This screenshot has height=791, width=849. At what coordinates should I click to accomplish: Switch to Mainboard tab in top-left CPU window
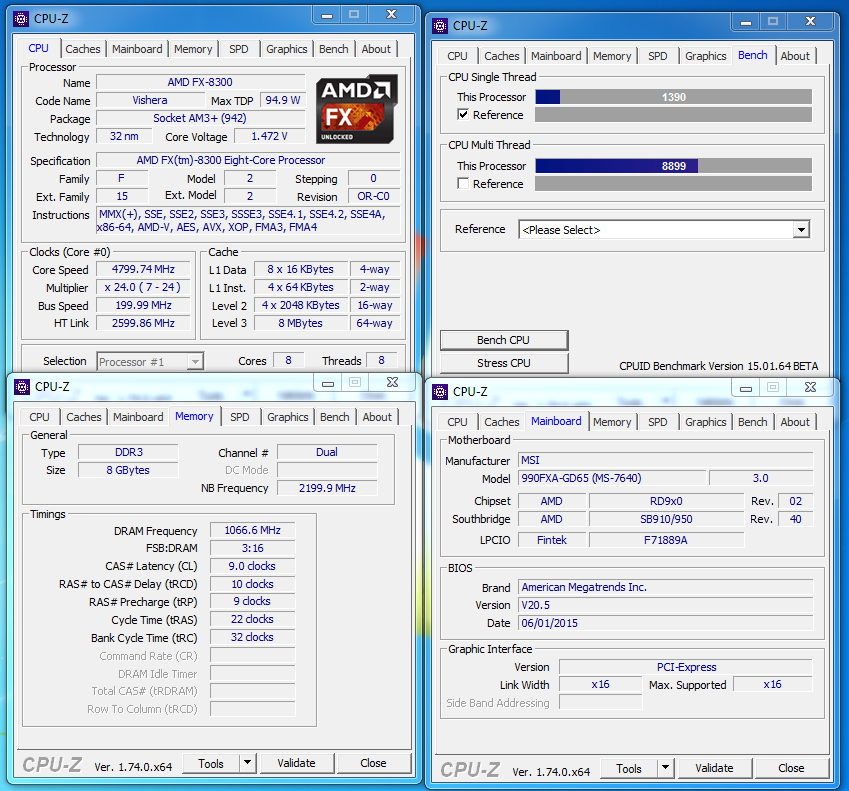[x=137, y=49]
